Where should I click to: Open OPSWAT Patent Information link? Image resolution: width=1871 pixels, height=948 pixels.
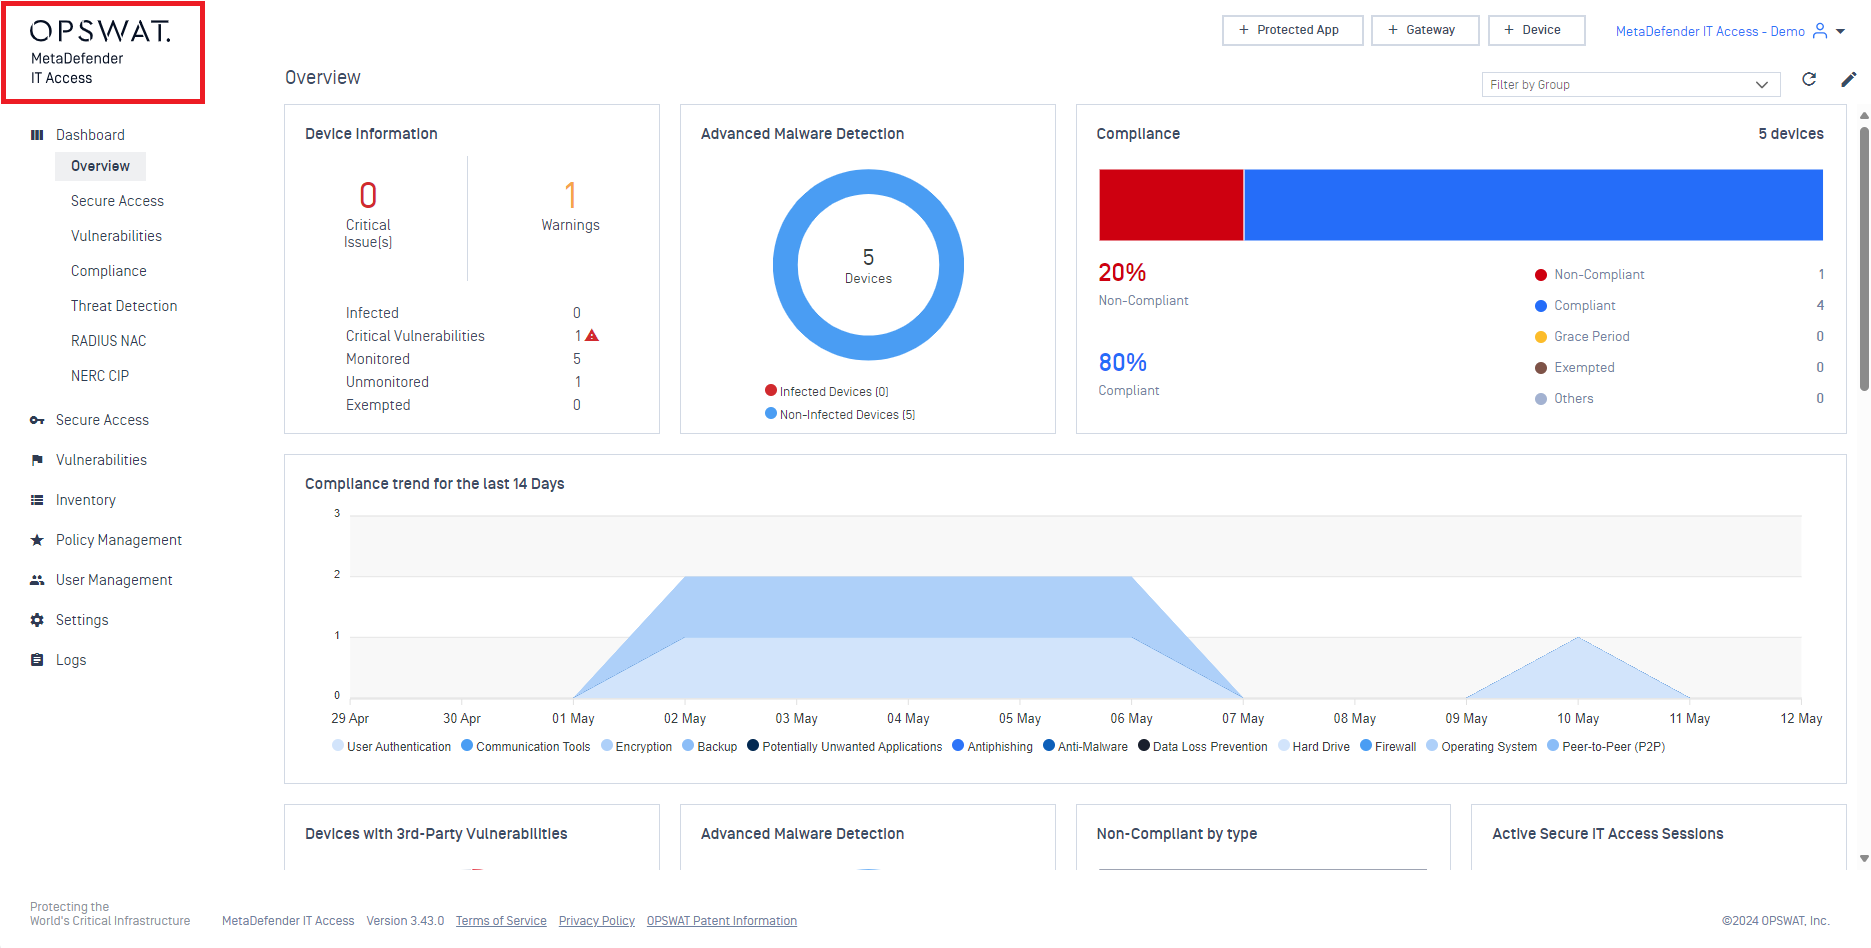[x=722, y=921]
